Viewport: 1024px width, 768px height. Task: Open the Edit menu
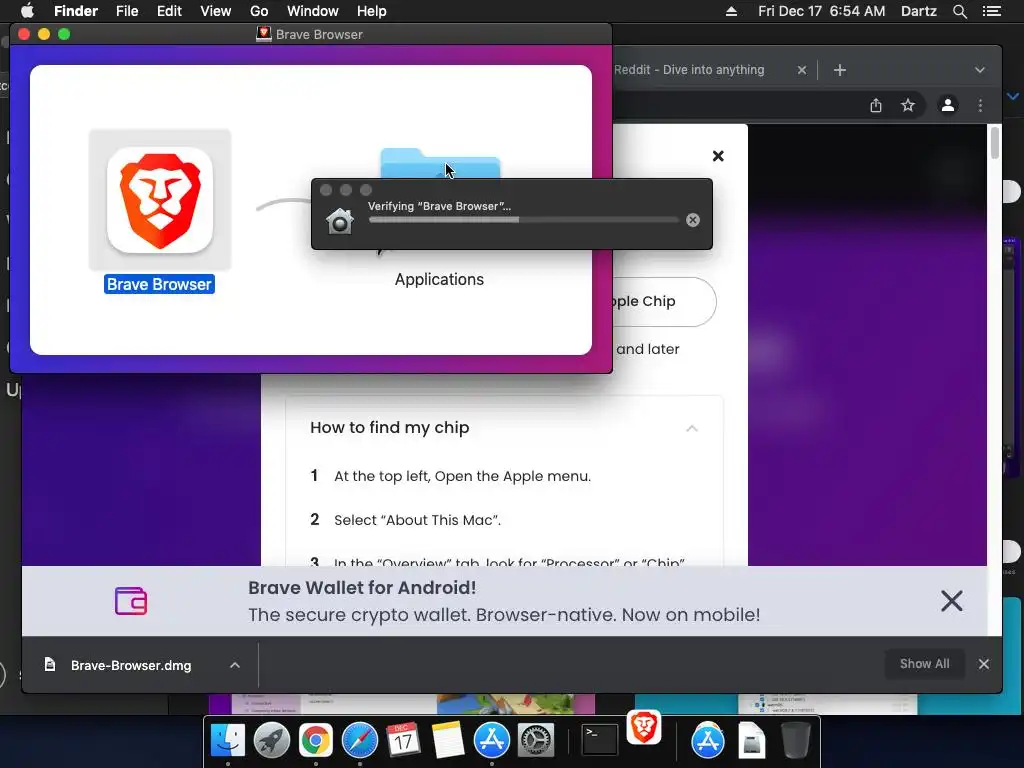tap(169, 11)
